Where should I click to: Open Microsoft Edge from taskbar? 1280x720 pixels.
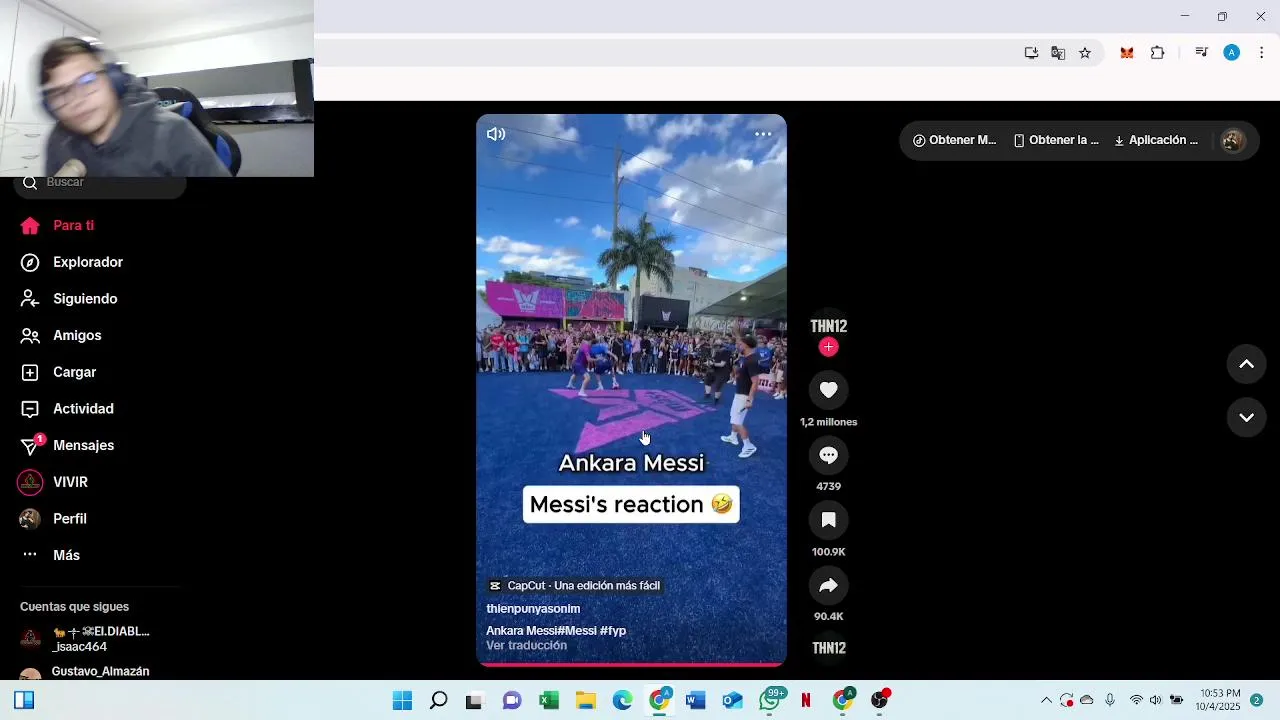click(622, 700)
